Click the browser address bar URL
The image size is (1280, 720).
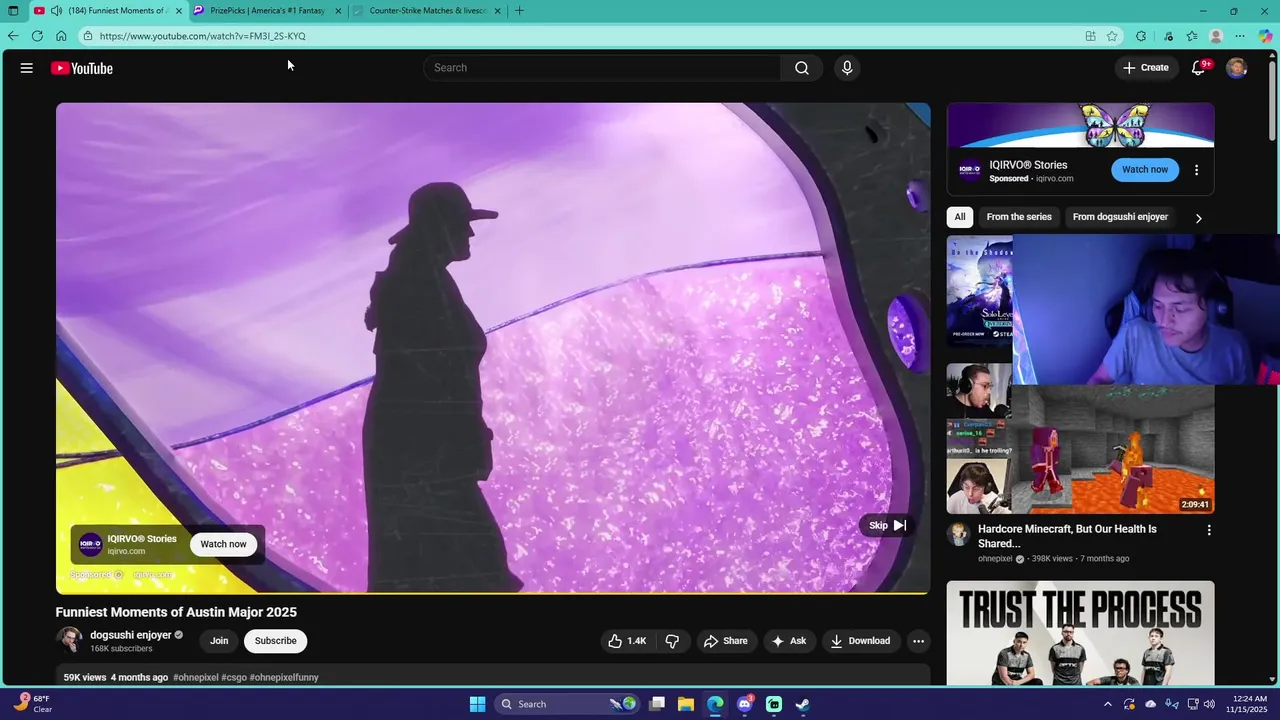click(202, 36)
